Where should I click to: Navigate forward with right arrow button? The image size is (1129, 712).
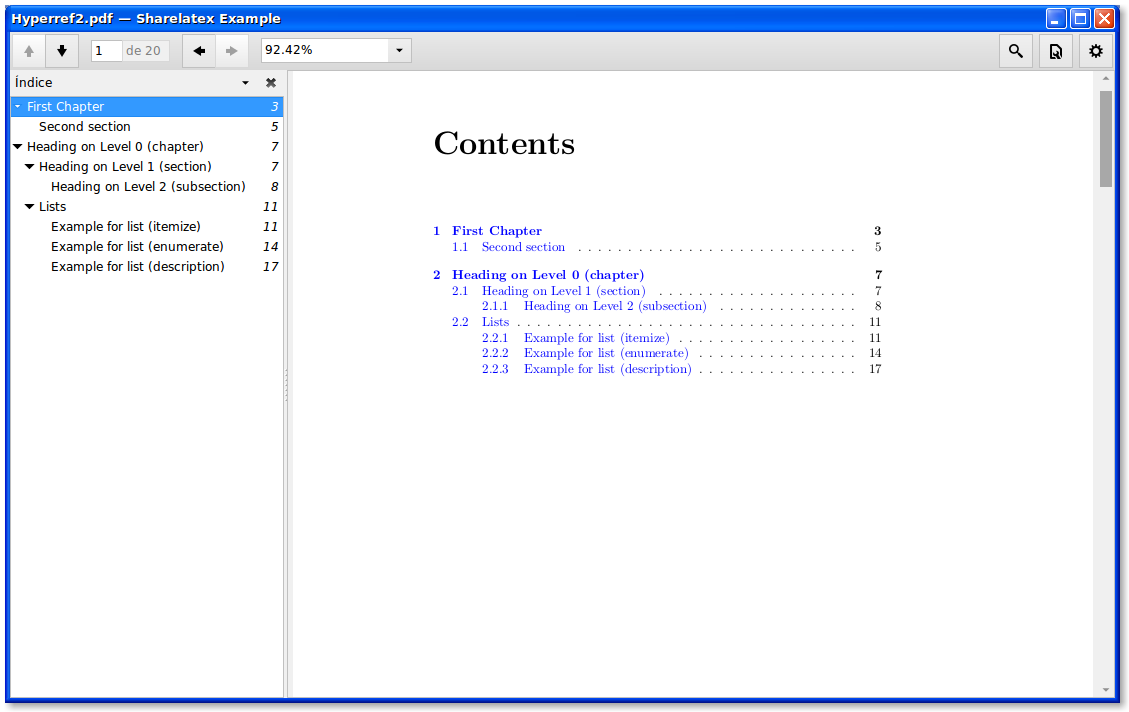tap(231, 51)
